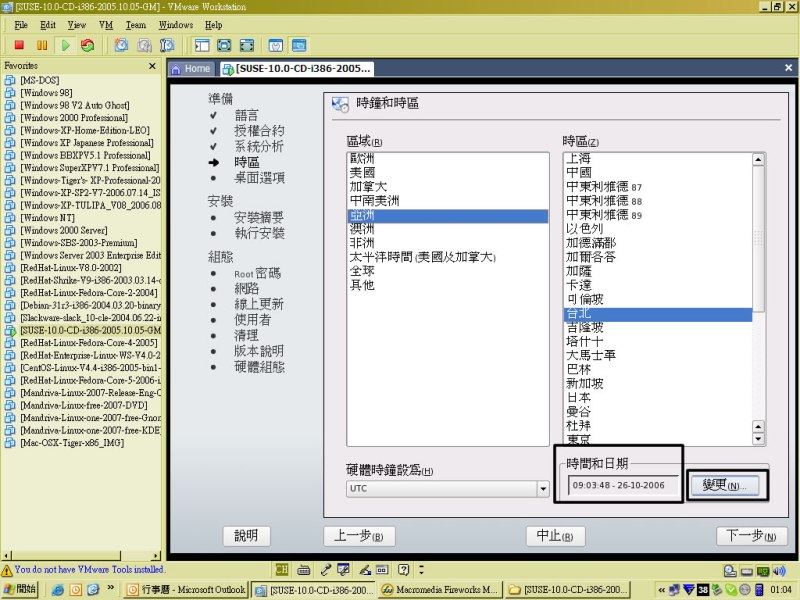This screenshot has width=800, height=600.
Task: Click the Internet Explorer quick launch icon
Action: click(58, 589)
